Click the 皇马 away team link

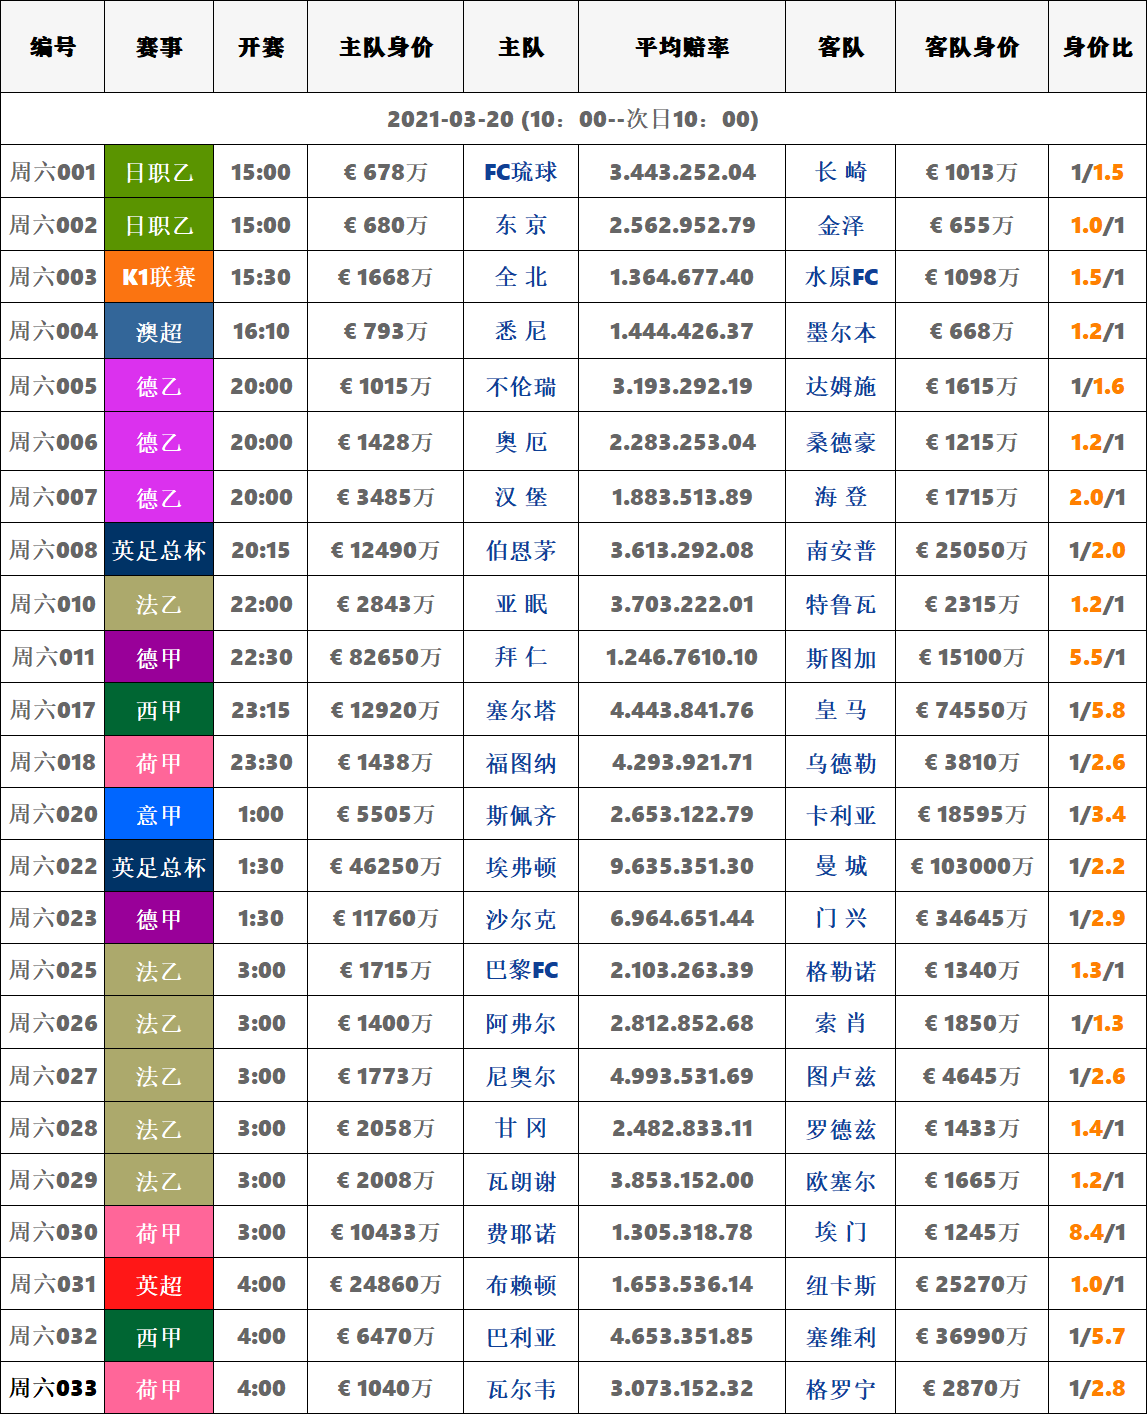pos(841,710)
